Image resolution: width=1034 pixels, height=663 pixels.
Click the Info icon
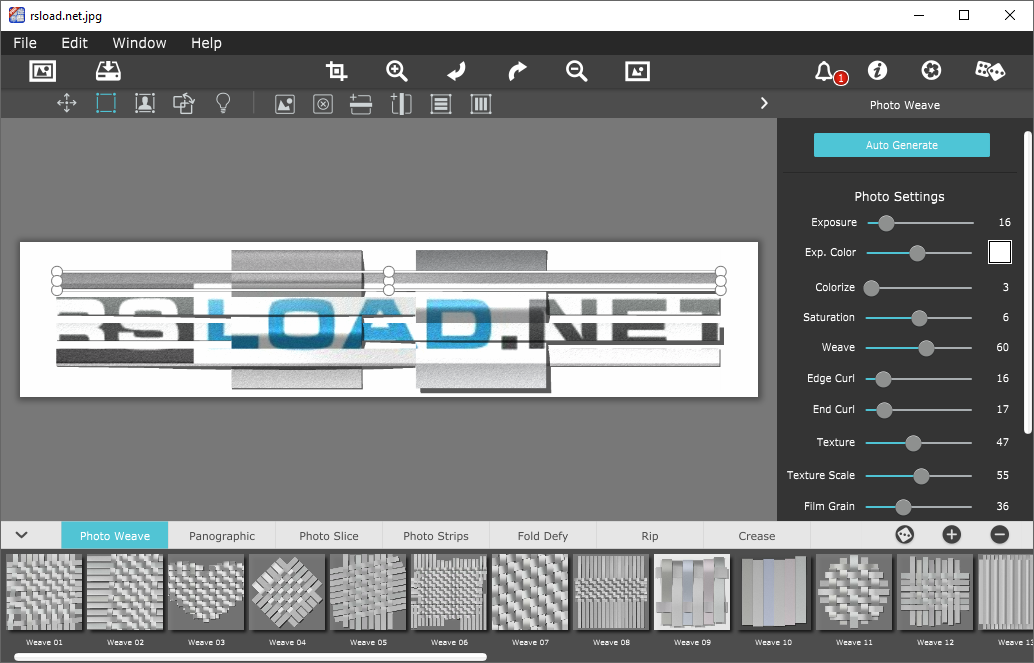coord(877,71)
